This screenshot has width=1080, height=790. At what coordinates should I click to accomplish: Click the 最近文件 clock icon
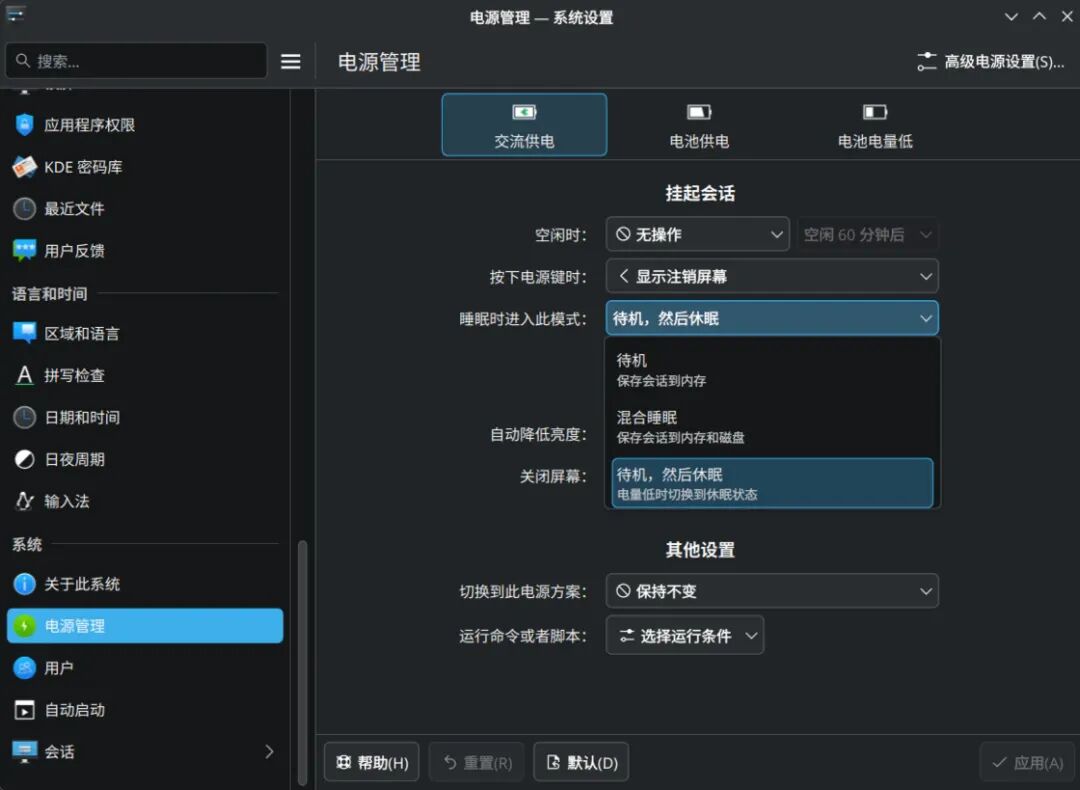25,209
